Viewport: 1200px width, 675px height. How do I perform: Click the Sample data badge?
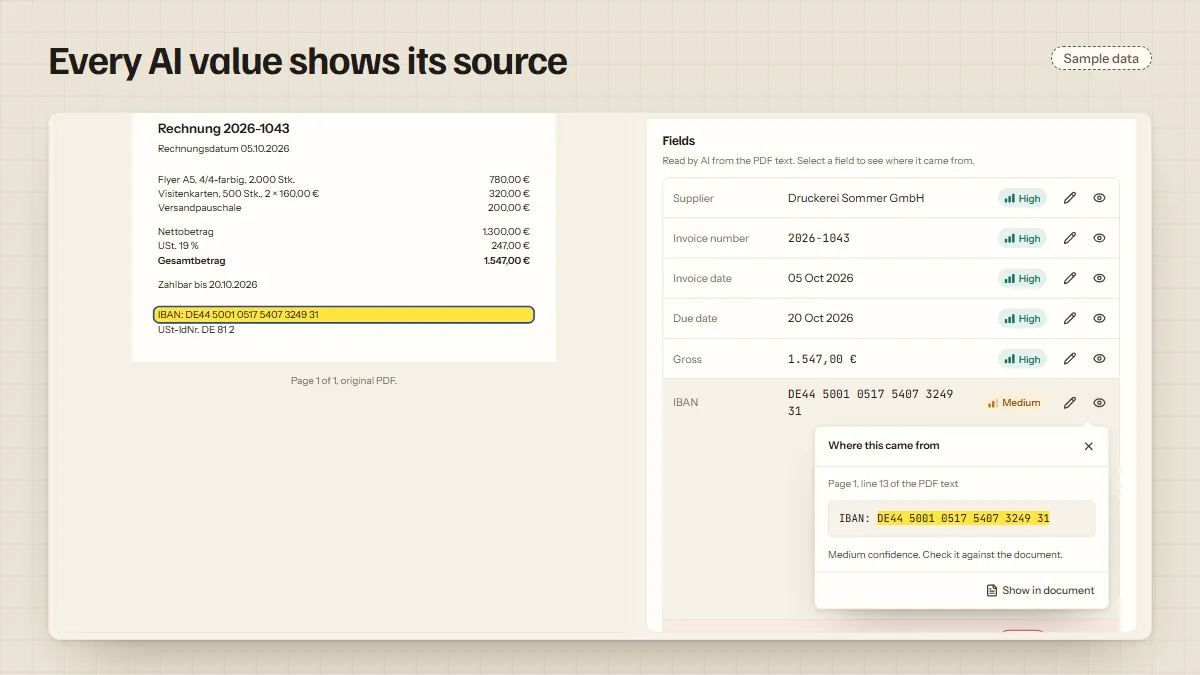pos(1101,58)
